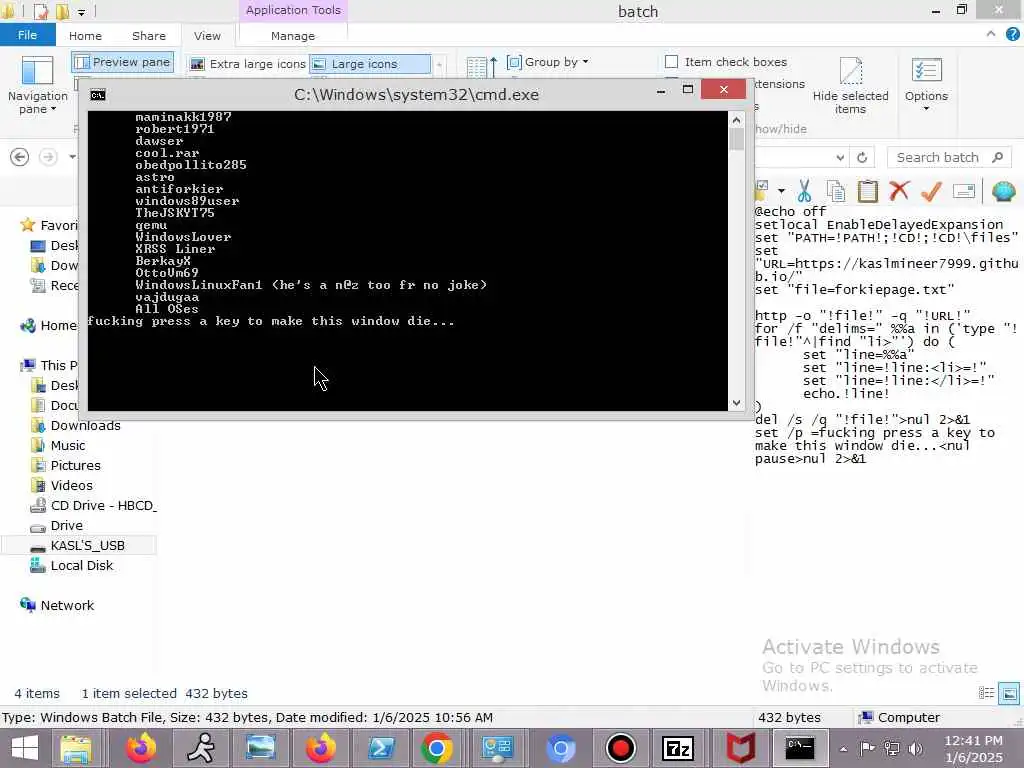Open the PowerShell taskbar icon

[x=381, y=748]
